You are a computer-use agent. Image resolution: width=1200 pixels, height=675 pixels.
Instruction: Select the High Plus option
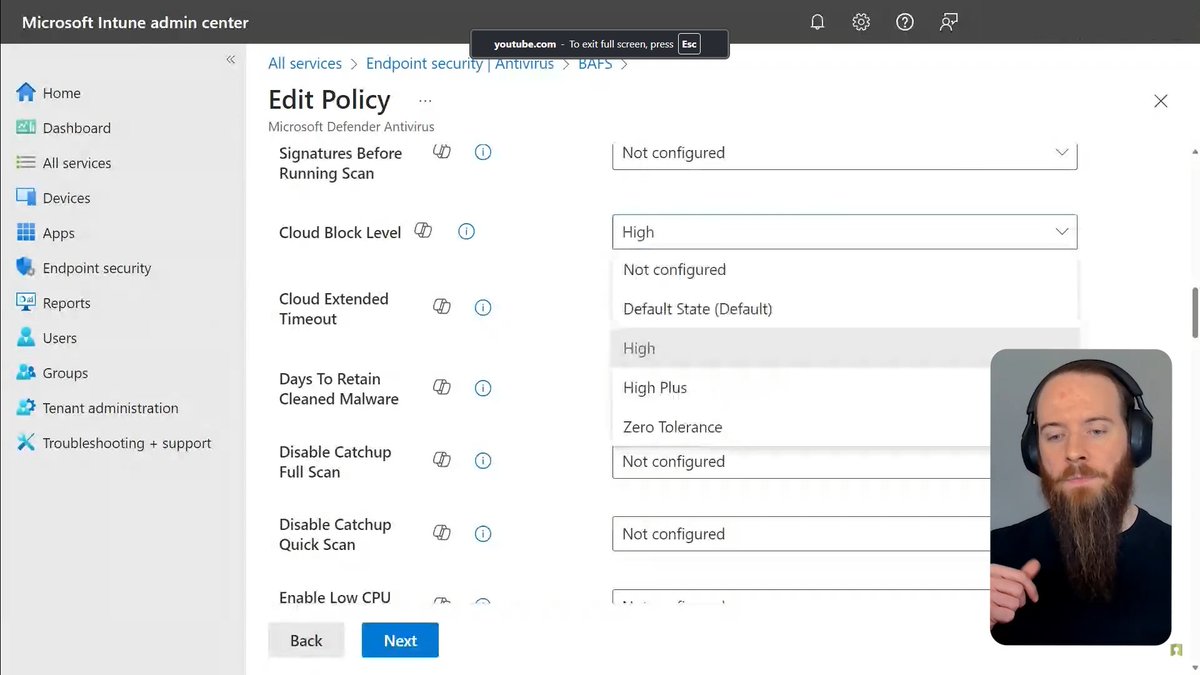pyautogui.click(x=801, y=388)
